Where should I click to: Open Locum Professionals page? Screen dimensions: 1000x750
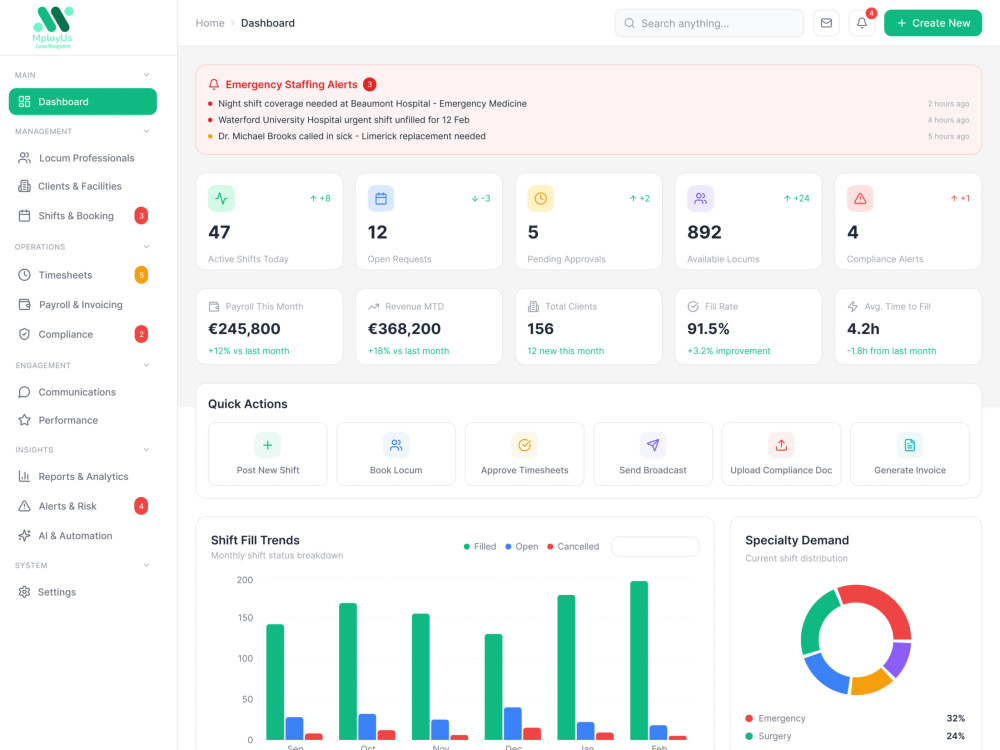click(83, 158)
